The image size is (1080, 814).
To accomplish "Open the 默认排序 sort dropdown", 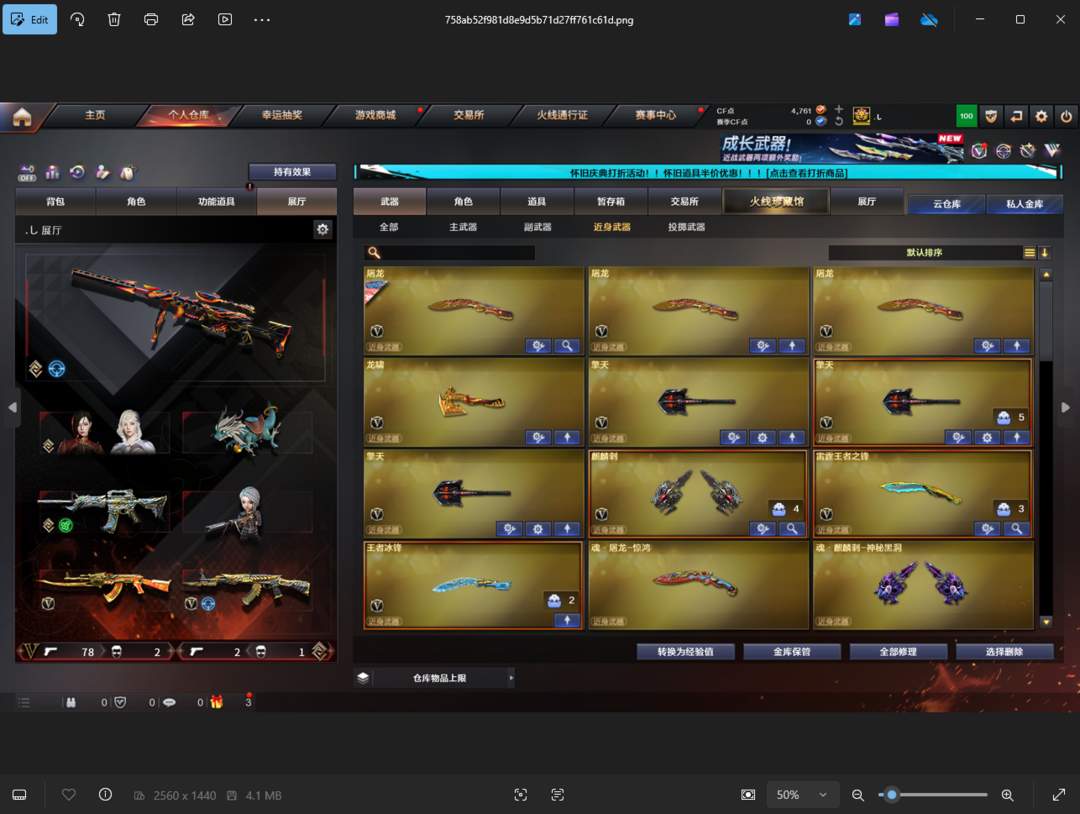I will (x=925, y=253).
